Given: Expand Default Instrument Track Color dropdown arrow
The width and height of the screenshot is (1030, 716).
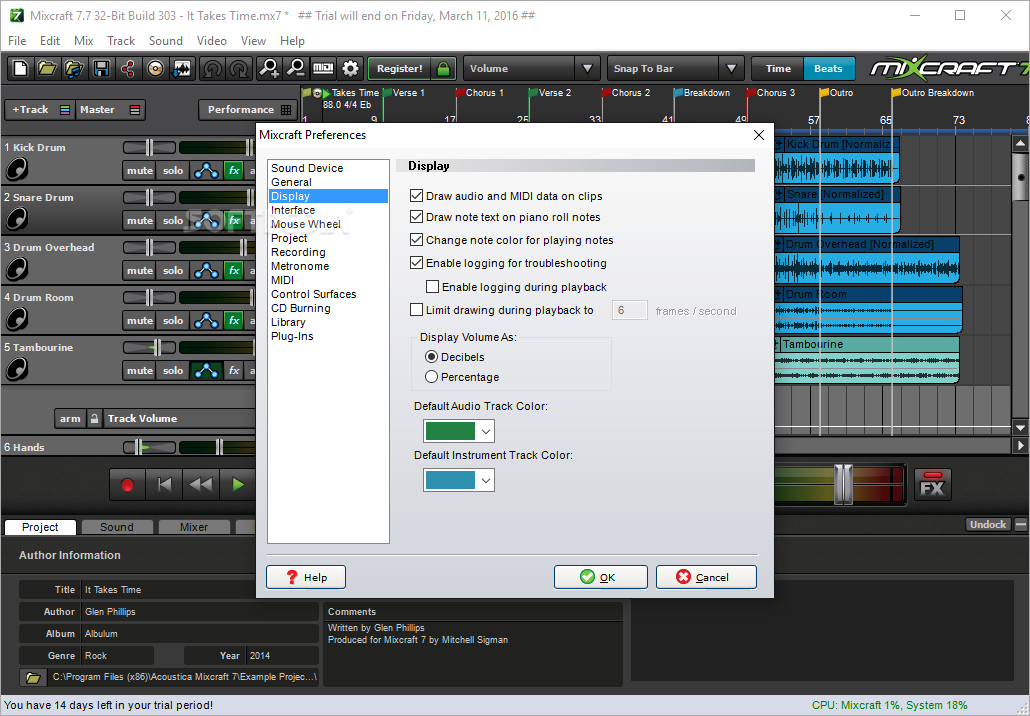Looking at the screenshot, I should [x=485, y=480].
